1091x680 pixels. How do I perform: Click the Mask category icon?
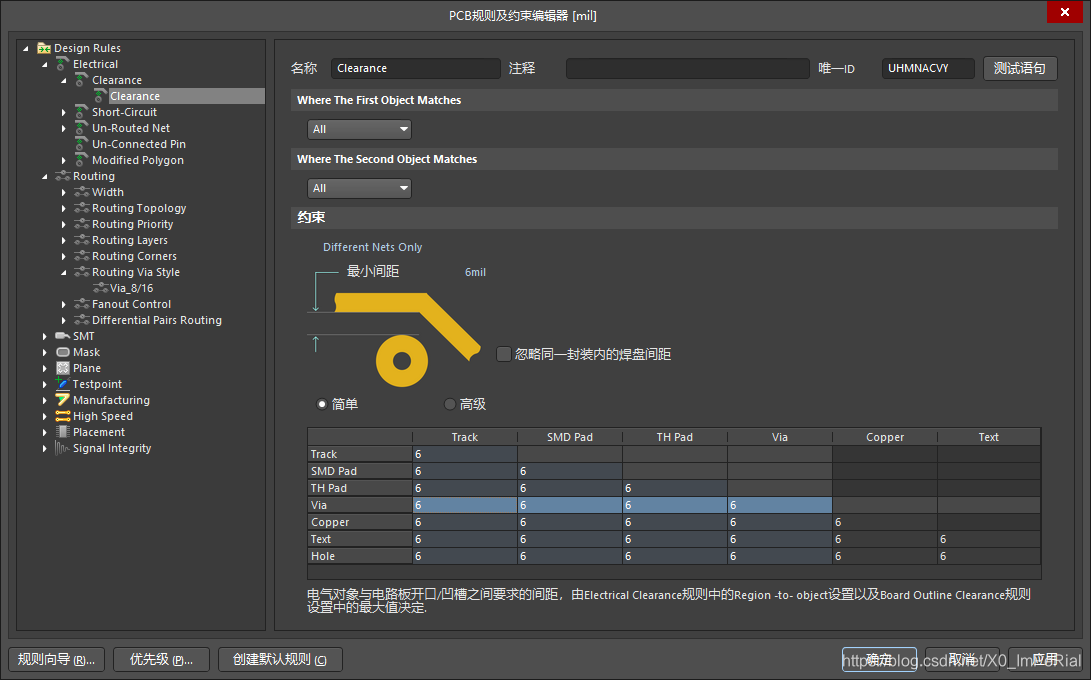[63, 352]
